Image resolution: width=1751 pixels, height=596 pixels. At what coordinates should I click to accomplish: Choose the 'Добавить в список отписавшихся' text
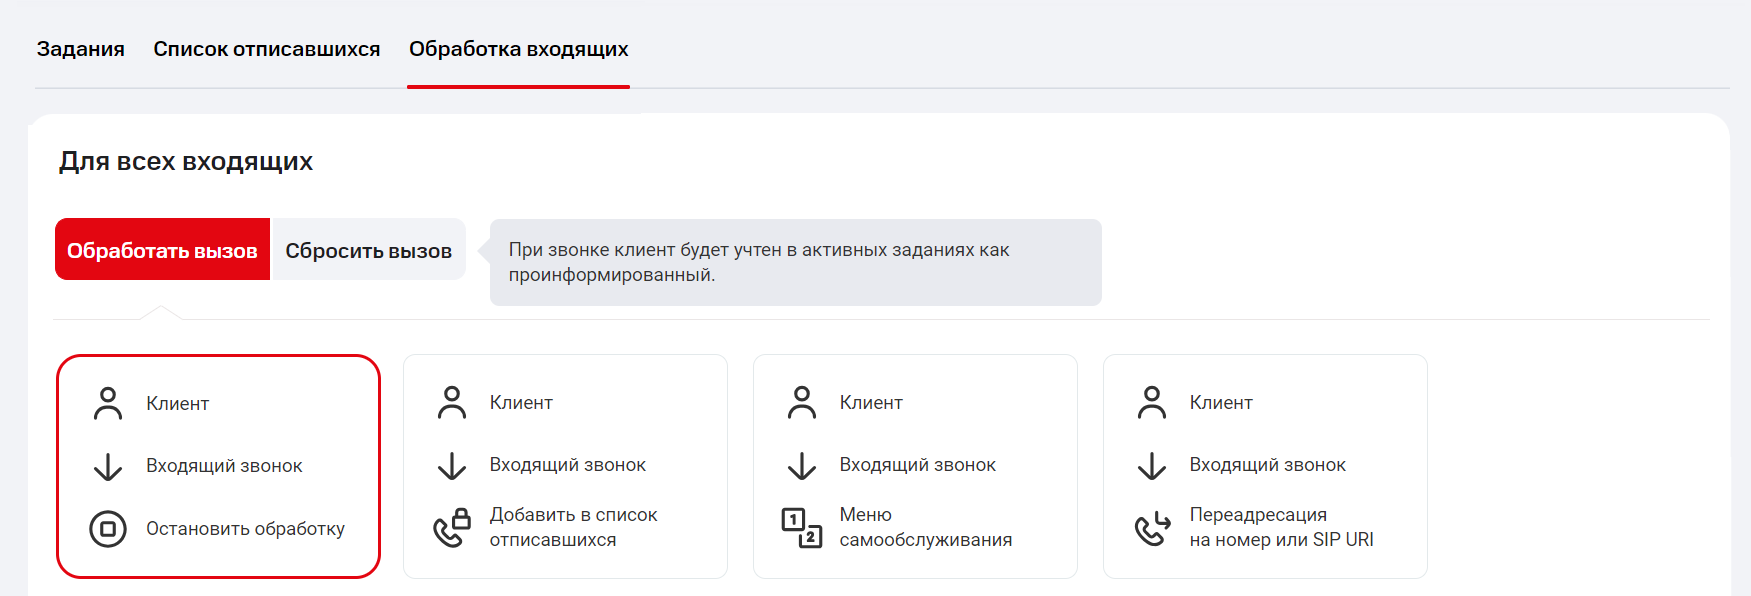tap(573, 527)
